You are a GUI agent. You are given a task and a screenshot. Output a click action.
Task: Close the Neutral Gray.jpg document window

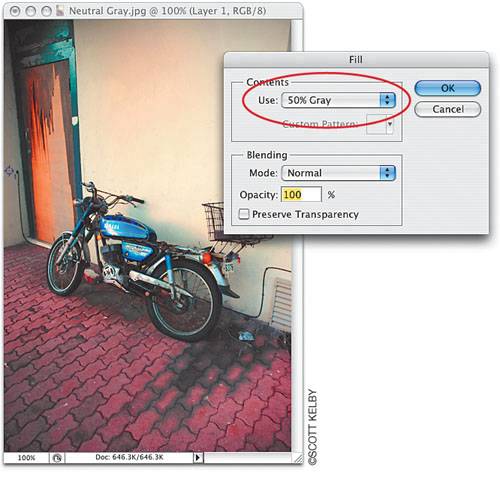15,11
